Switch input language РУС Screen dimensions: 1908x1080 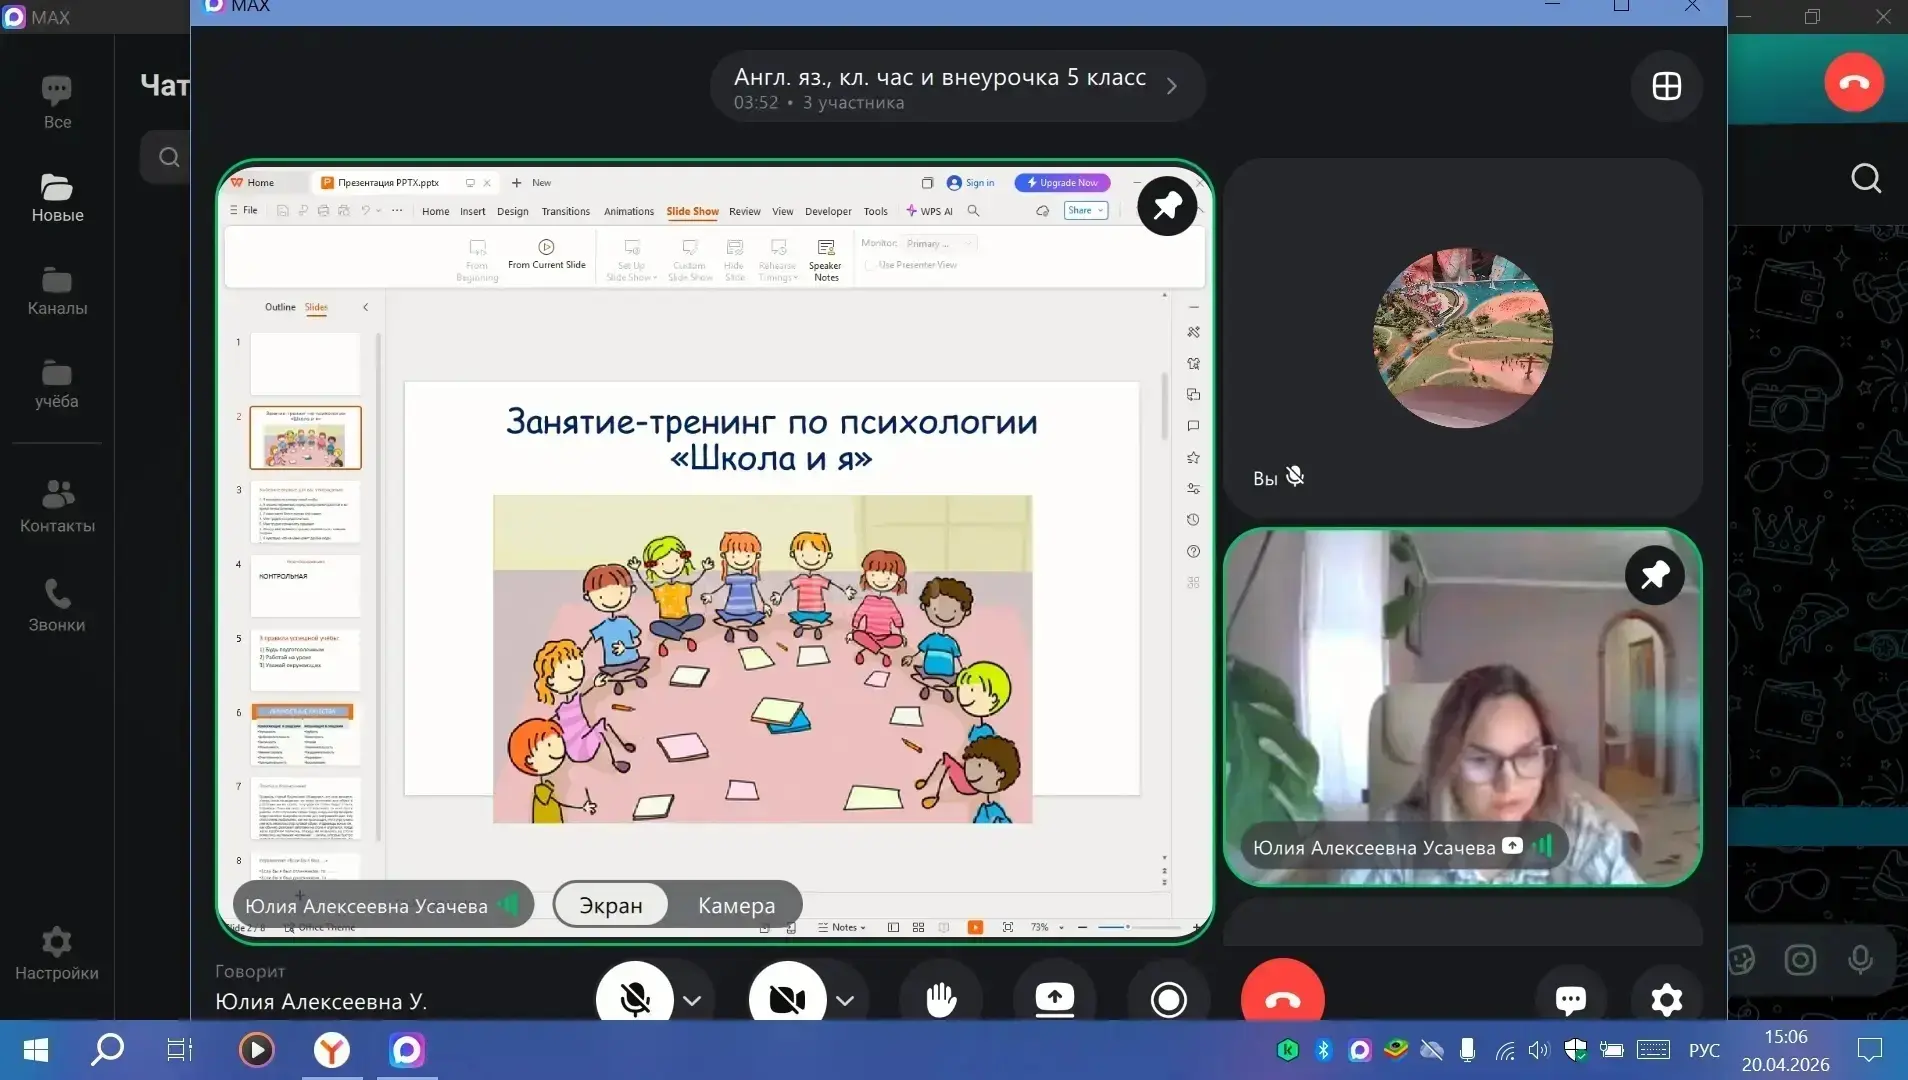(1704, 1050)
